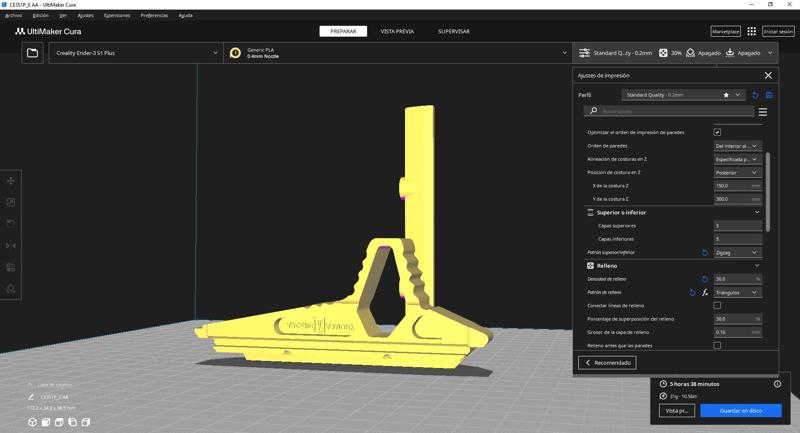
Task: Select the Mirror tool in left toolbar
Action: click(x=11, y=245)
